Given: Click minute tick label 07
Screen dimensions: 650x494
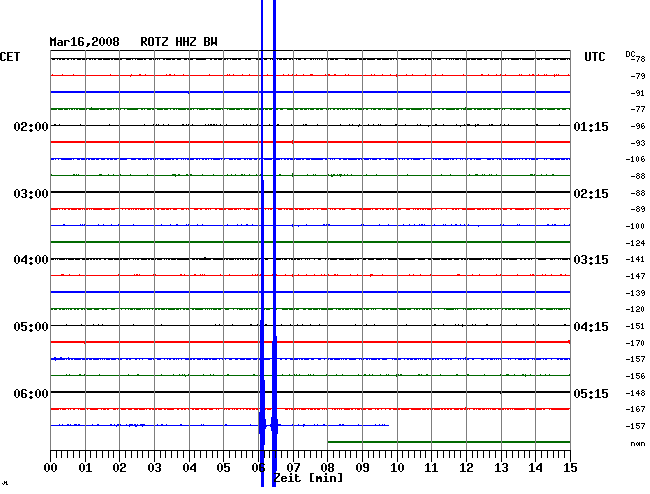Looking at the screenshot, I should tap(293, 468).
